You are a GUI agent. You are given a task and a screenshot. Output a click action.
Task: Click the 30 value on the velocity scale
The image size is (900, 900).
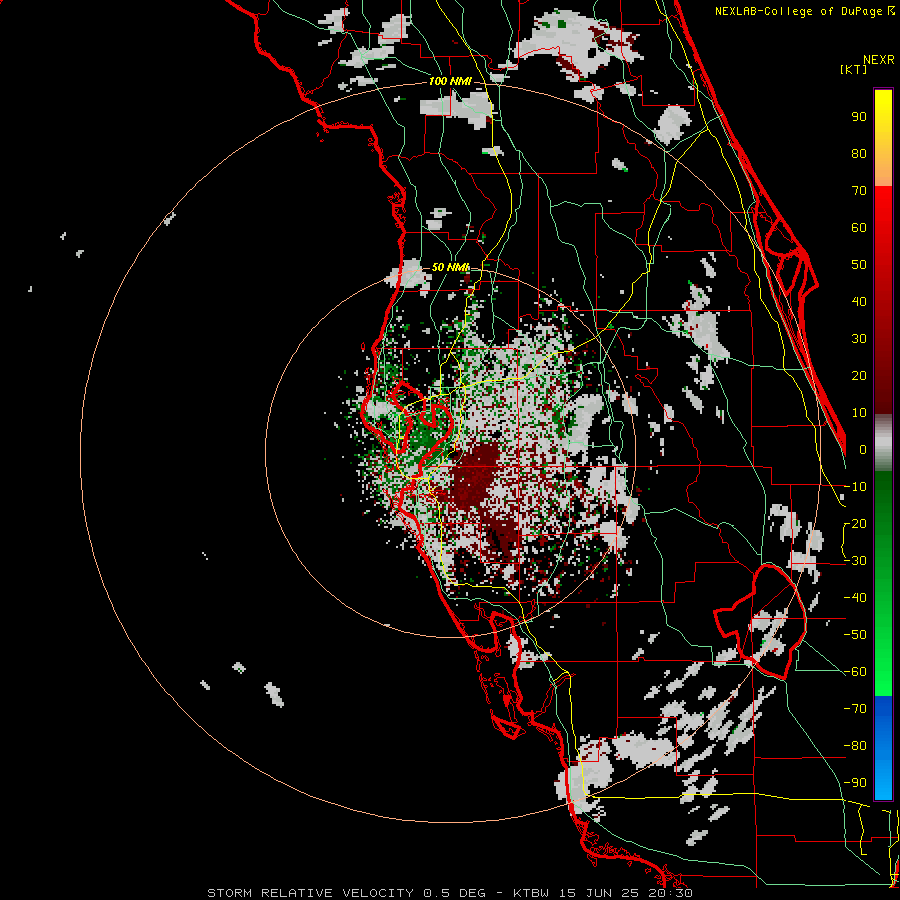tap(859, 339)
